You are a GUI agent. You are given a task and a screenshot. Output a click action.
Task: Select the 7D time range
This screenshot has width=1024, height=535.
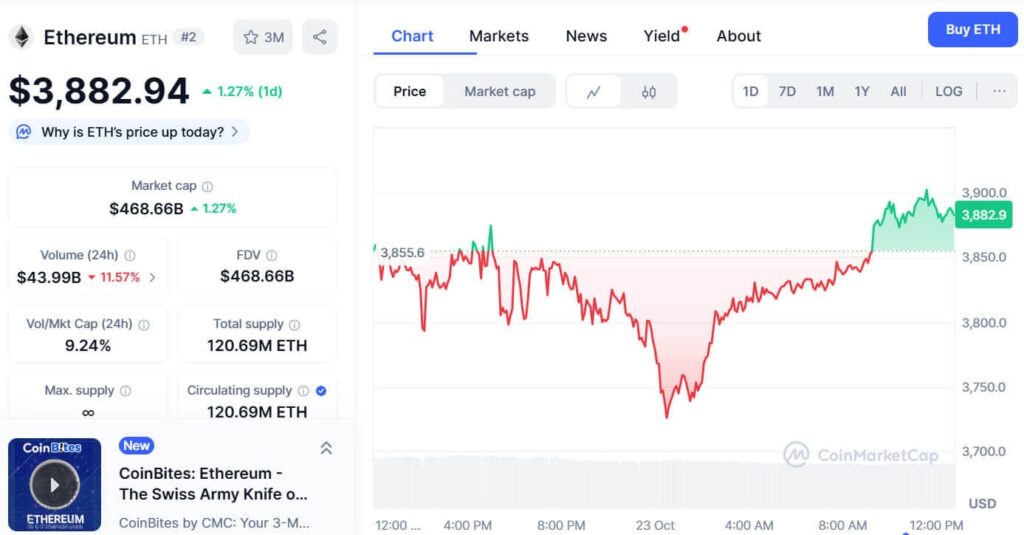tap(787, 91)
